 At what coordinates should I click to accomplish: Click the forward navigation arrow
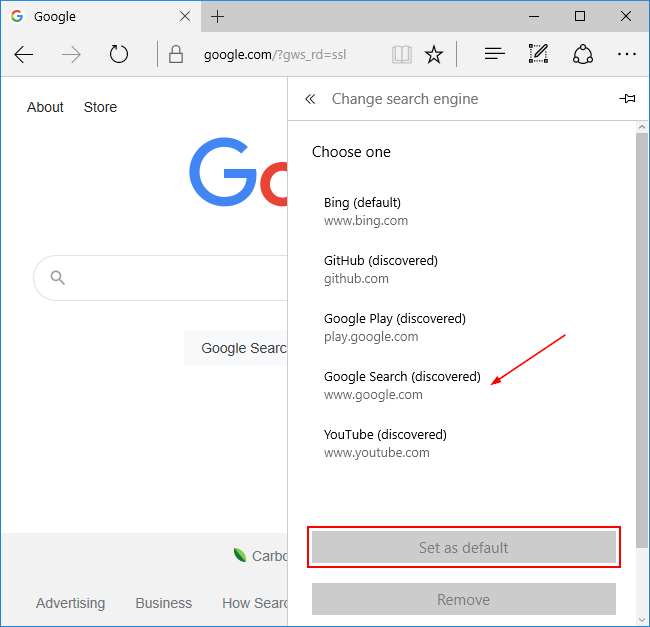(x=71, y=54)
